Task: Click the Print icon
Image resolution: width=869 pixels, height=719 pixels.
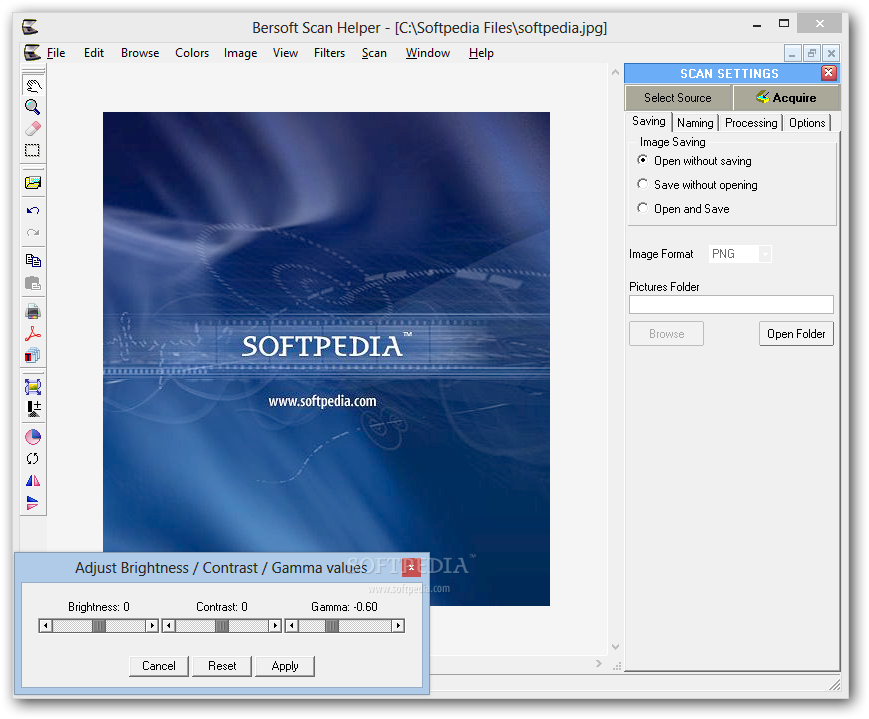Action: 33,311
